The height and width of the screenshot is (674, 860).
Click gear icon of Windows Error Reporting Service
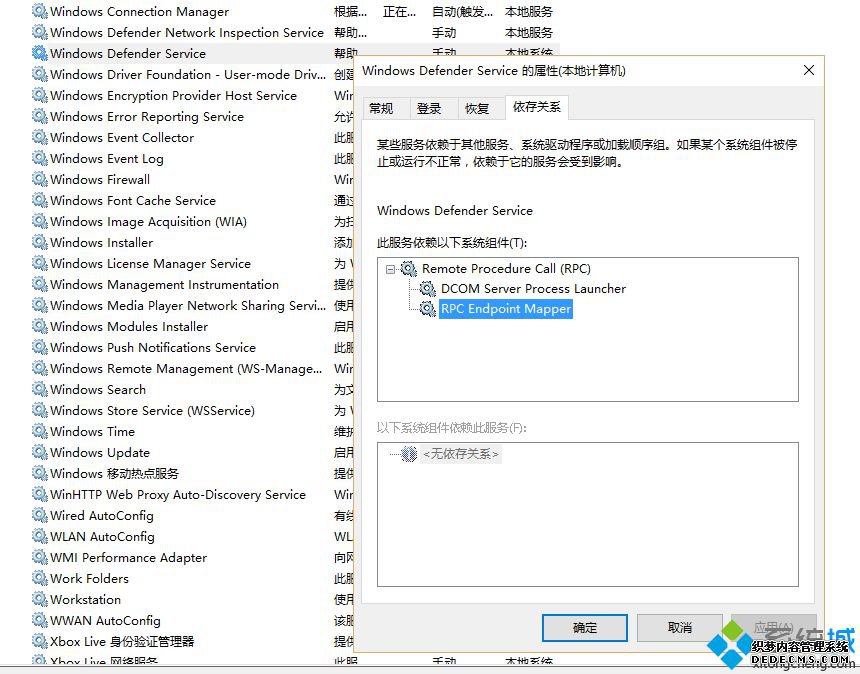[x=39, y=116]
